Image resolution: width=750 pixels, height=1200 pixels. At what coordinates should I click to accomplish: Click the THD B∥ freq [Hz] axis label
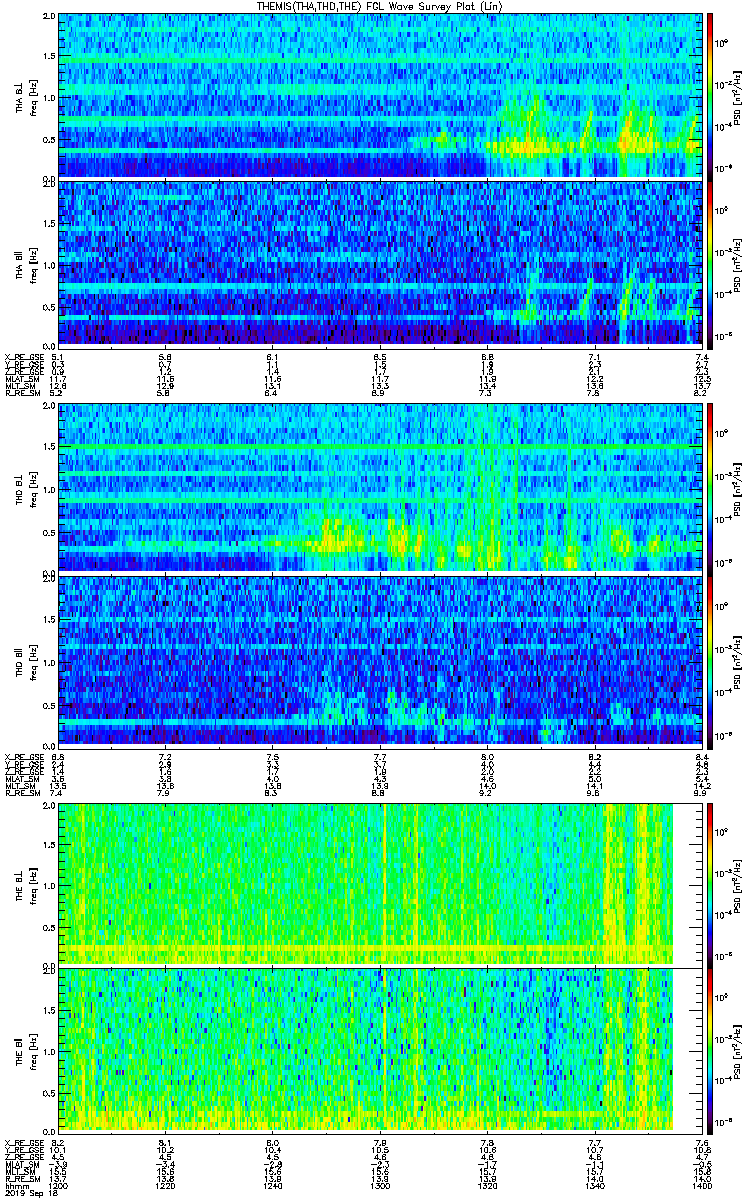tap(32, 661)
